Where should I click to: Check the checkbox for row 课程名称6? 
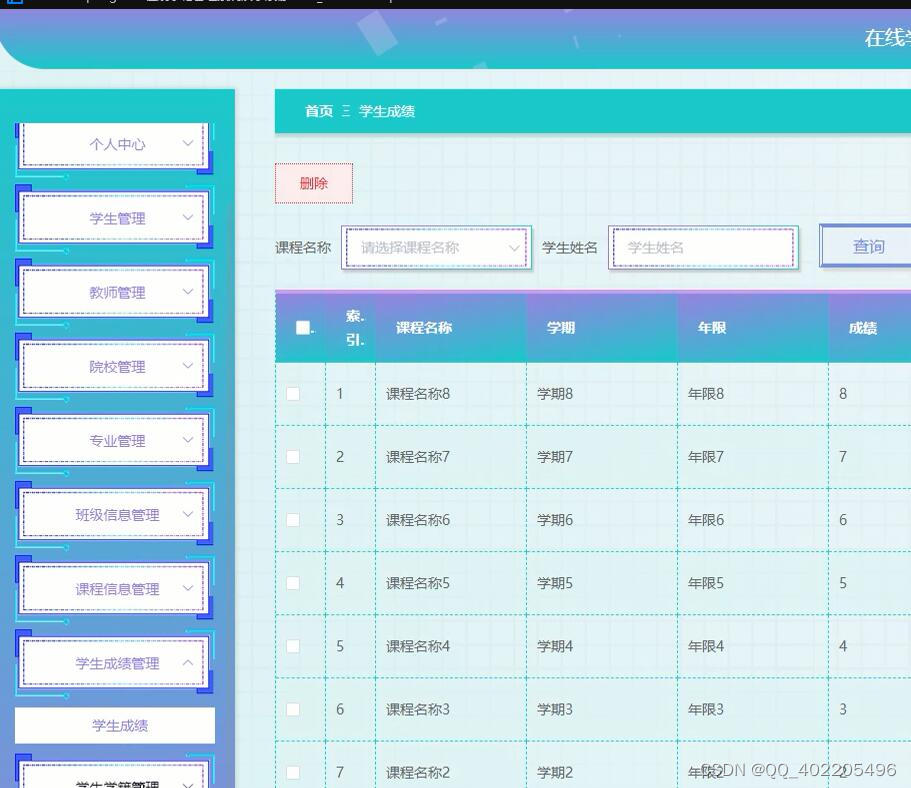tap(293, 519)
